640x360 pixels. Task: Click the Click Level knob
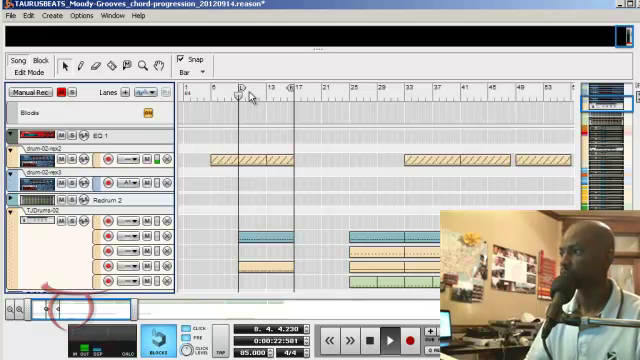187,350
